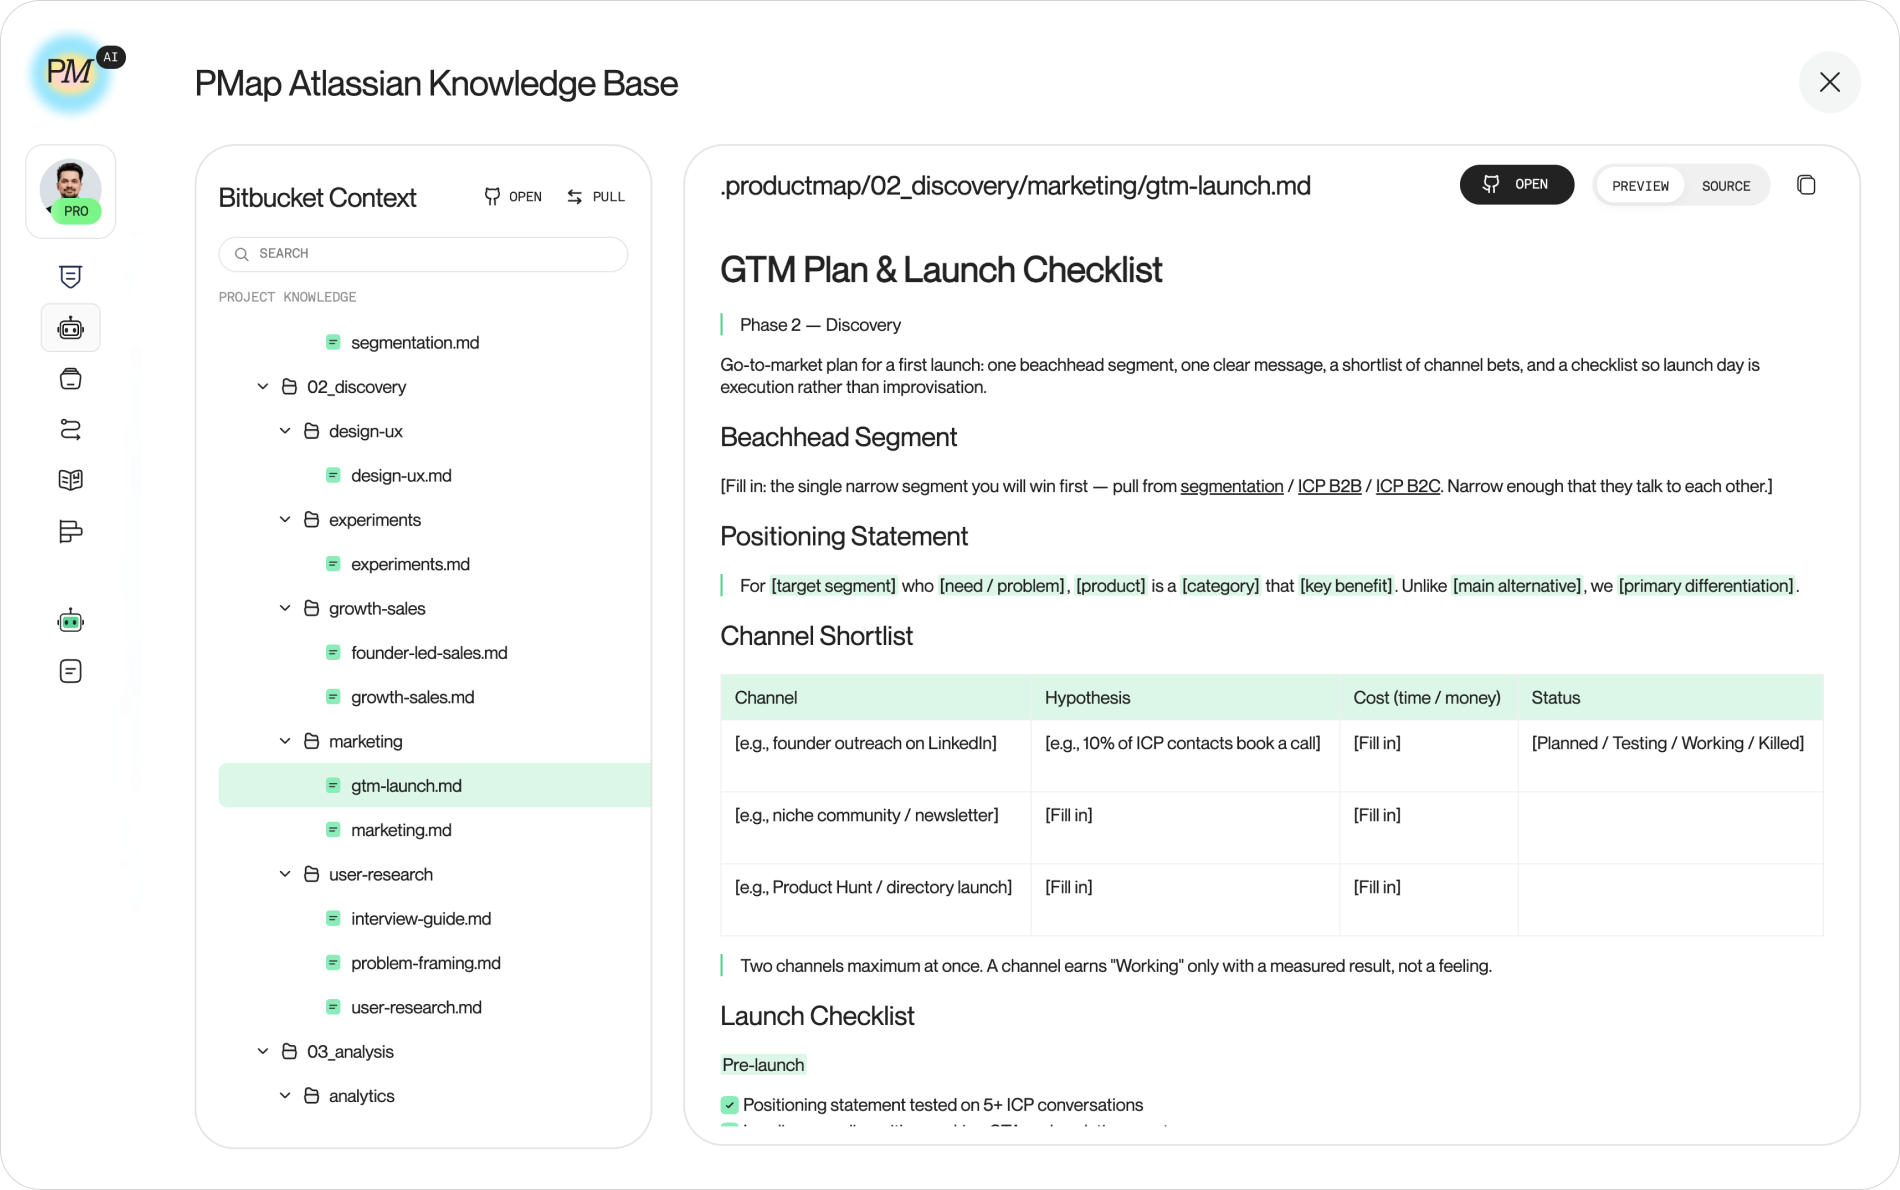The height and width of the screenshot is (1190, 1900).
Task: Close the knowledge base dialog
Action: coord(1830,82)
